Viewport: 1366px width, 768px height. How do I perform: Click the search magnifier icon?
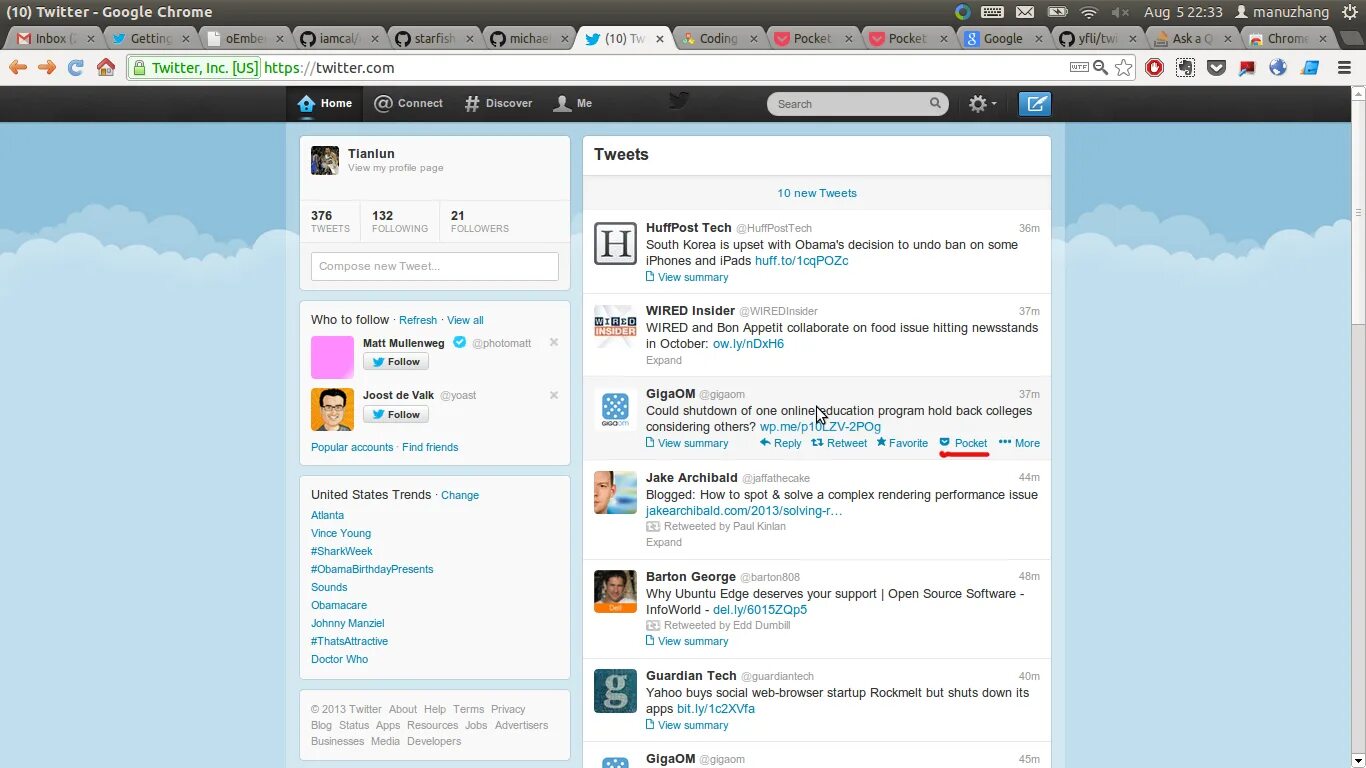(936, 103)
